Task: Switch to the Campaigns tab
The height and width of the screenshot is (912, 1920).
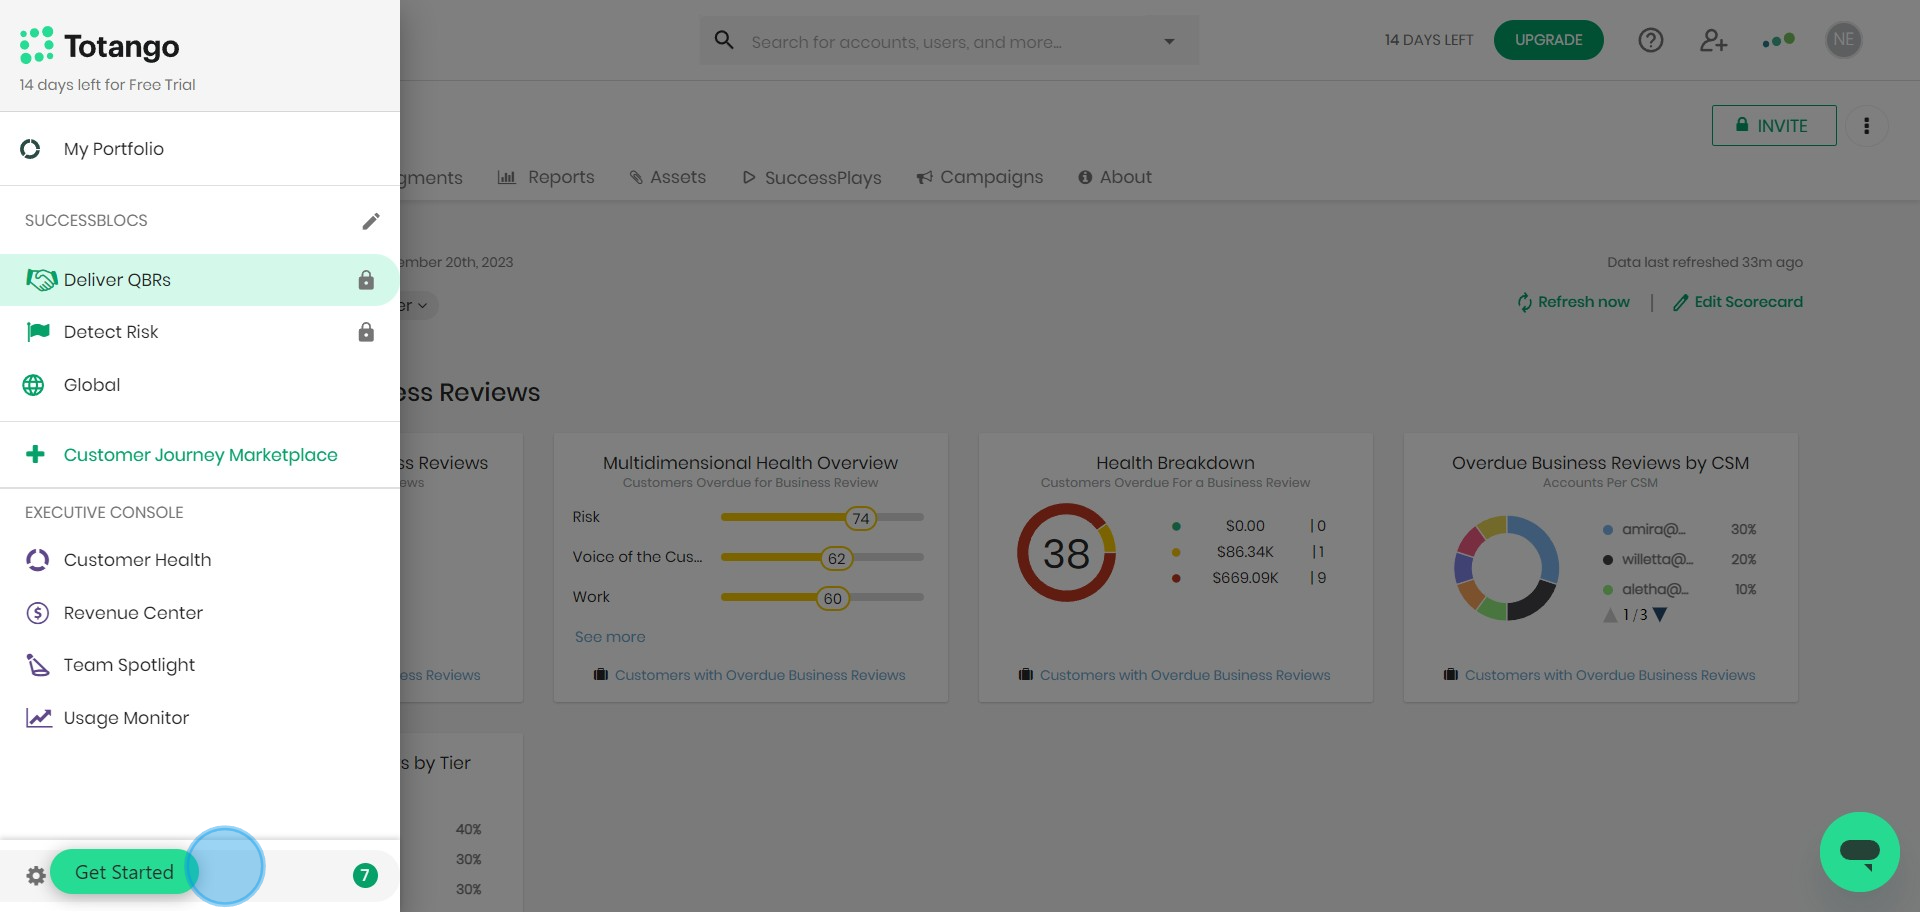Action: click(979, 177)
